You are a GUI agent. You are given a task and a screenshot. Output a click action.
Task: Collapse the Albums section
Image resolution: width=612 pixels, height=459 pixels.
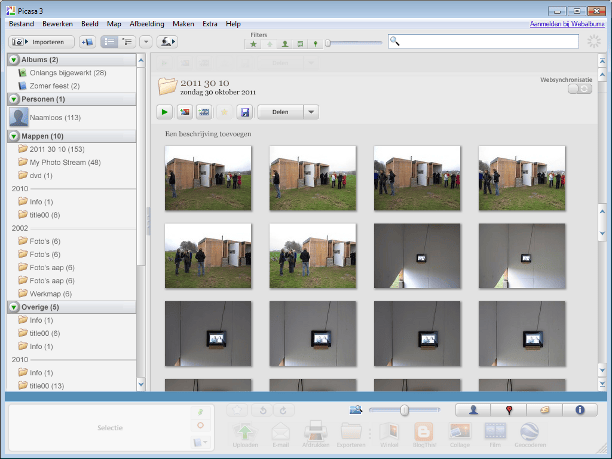click(13, 60)
